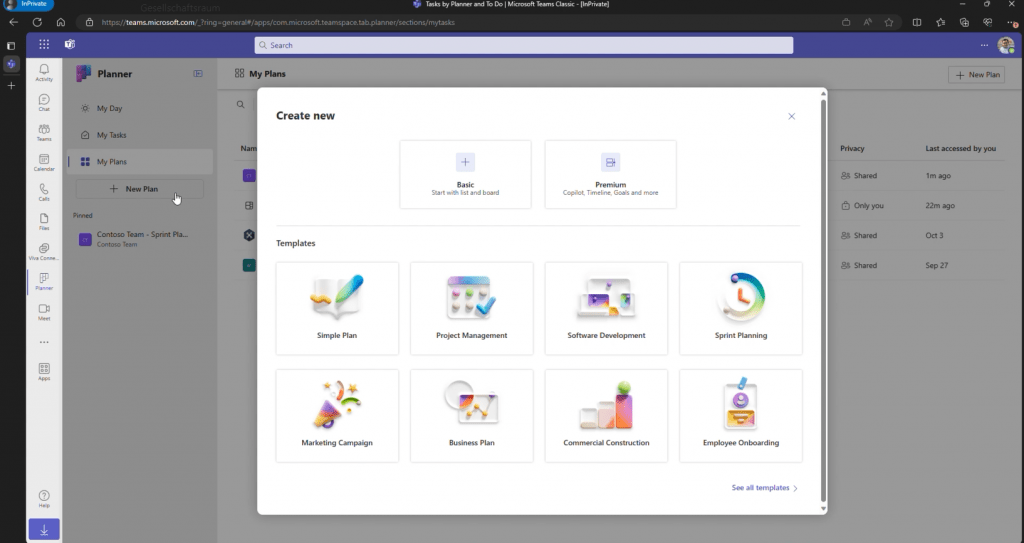Click the '22m ago' last accessed cell

pos(940,205)
